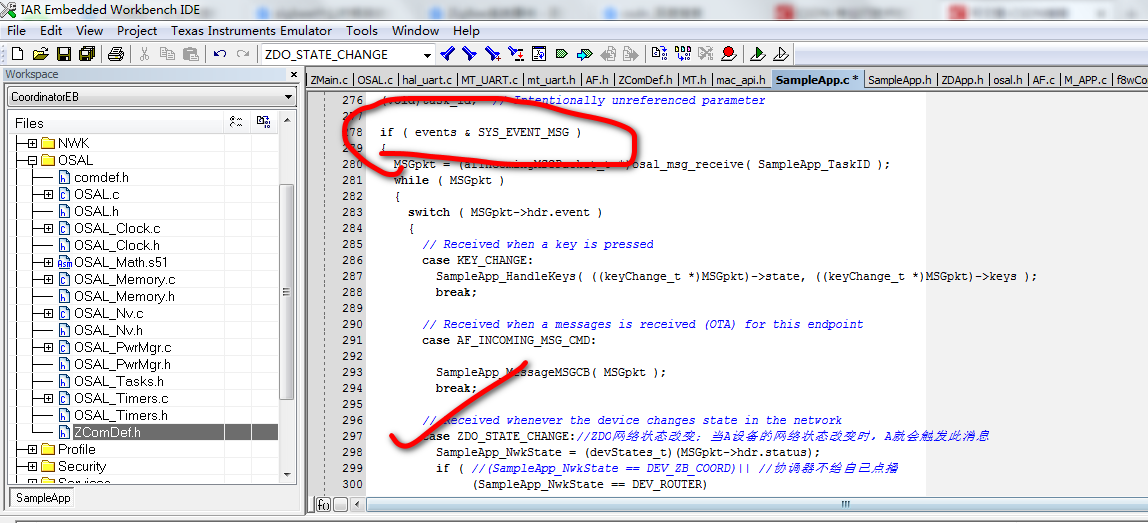1148x523 pixels.
Task: Switch to the ZMain.c tab
Action: (x=329, y=80)
